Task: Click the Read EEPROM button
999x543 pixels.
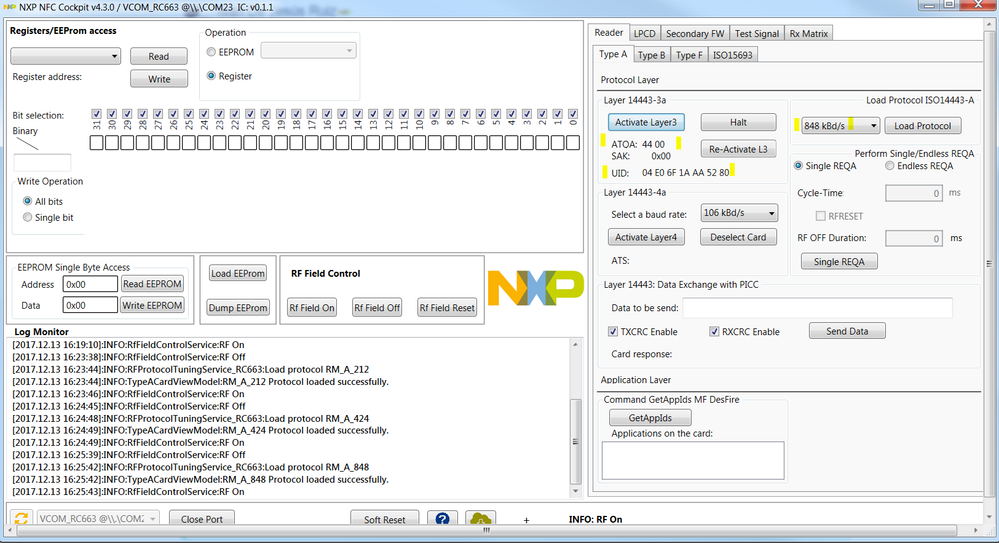Action: pos(152,284)
